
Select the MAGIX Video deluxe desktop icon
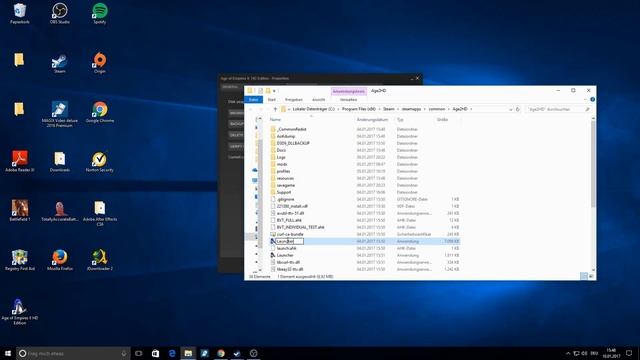[x=60, y=115]
